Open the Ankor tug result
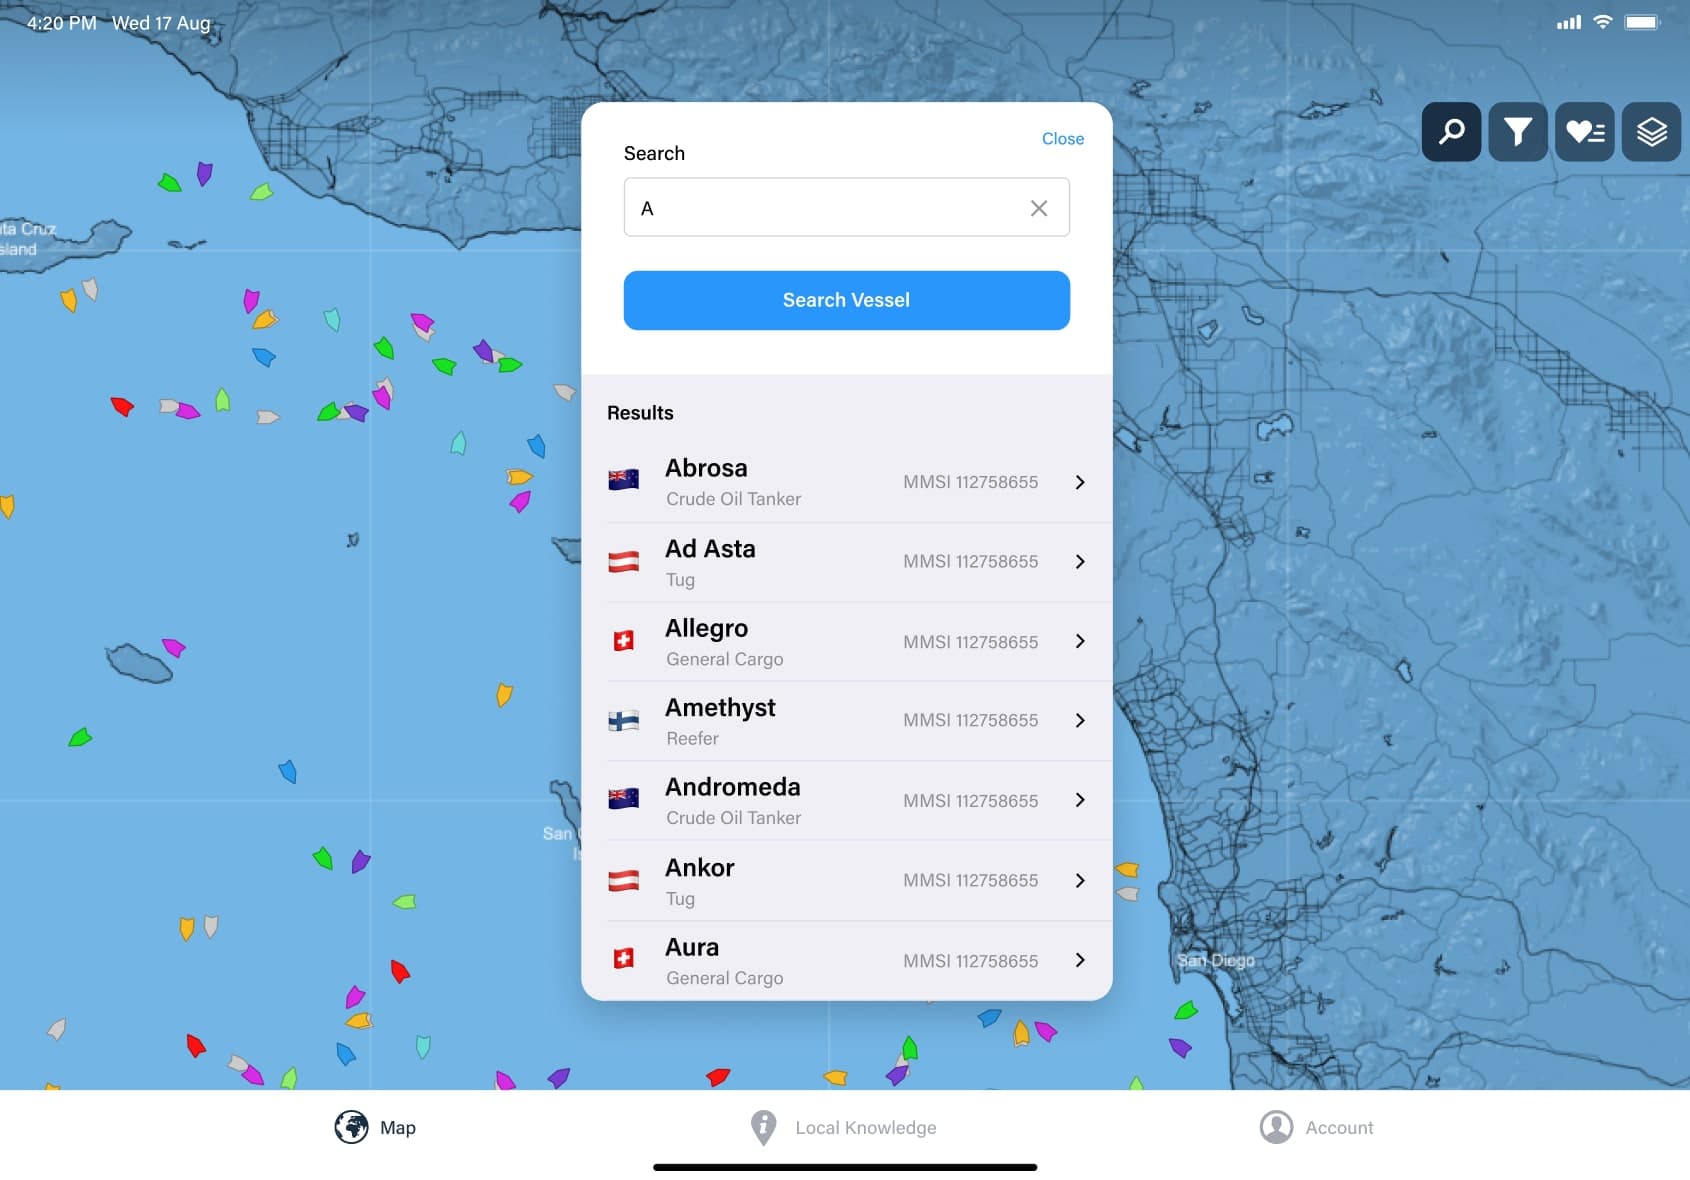This screenshot has width=1690, height=1180. [x=846, y=880]
